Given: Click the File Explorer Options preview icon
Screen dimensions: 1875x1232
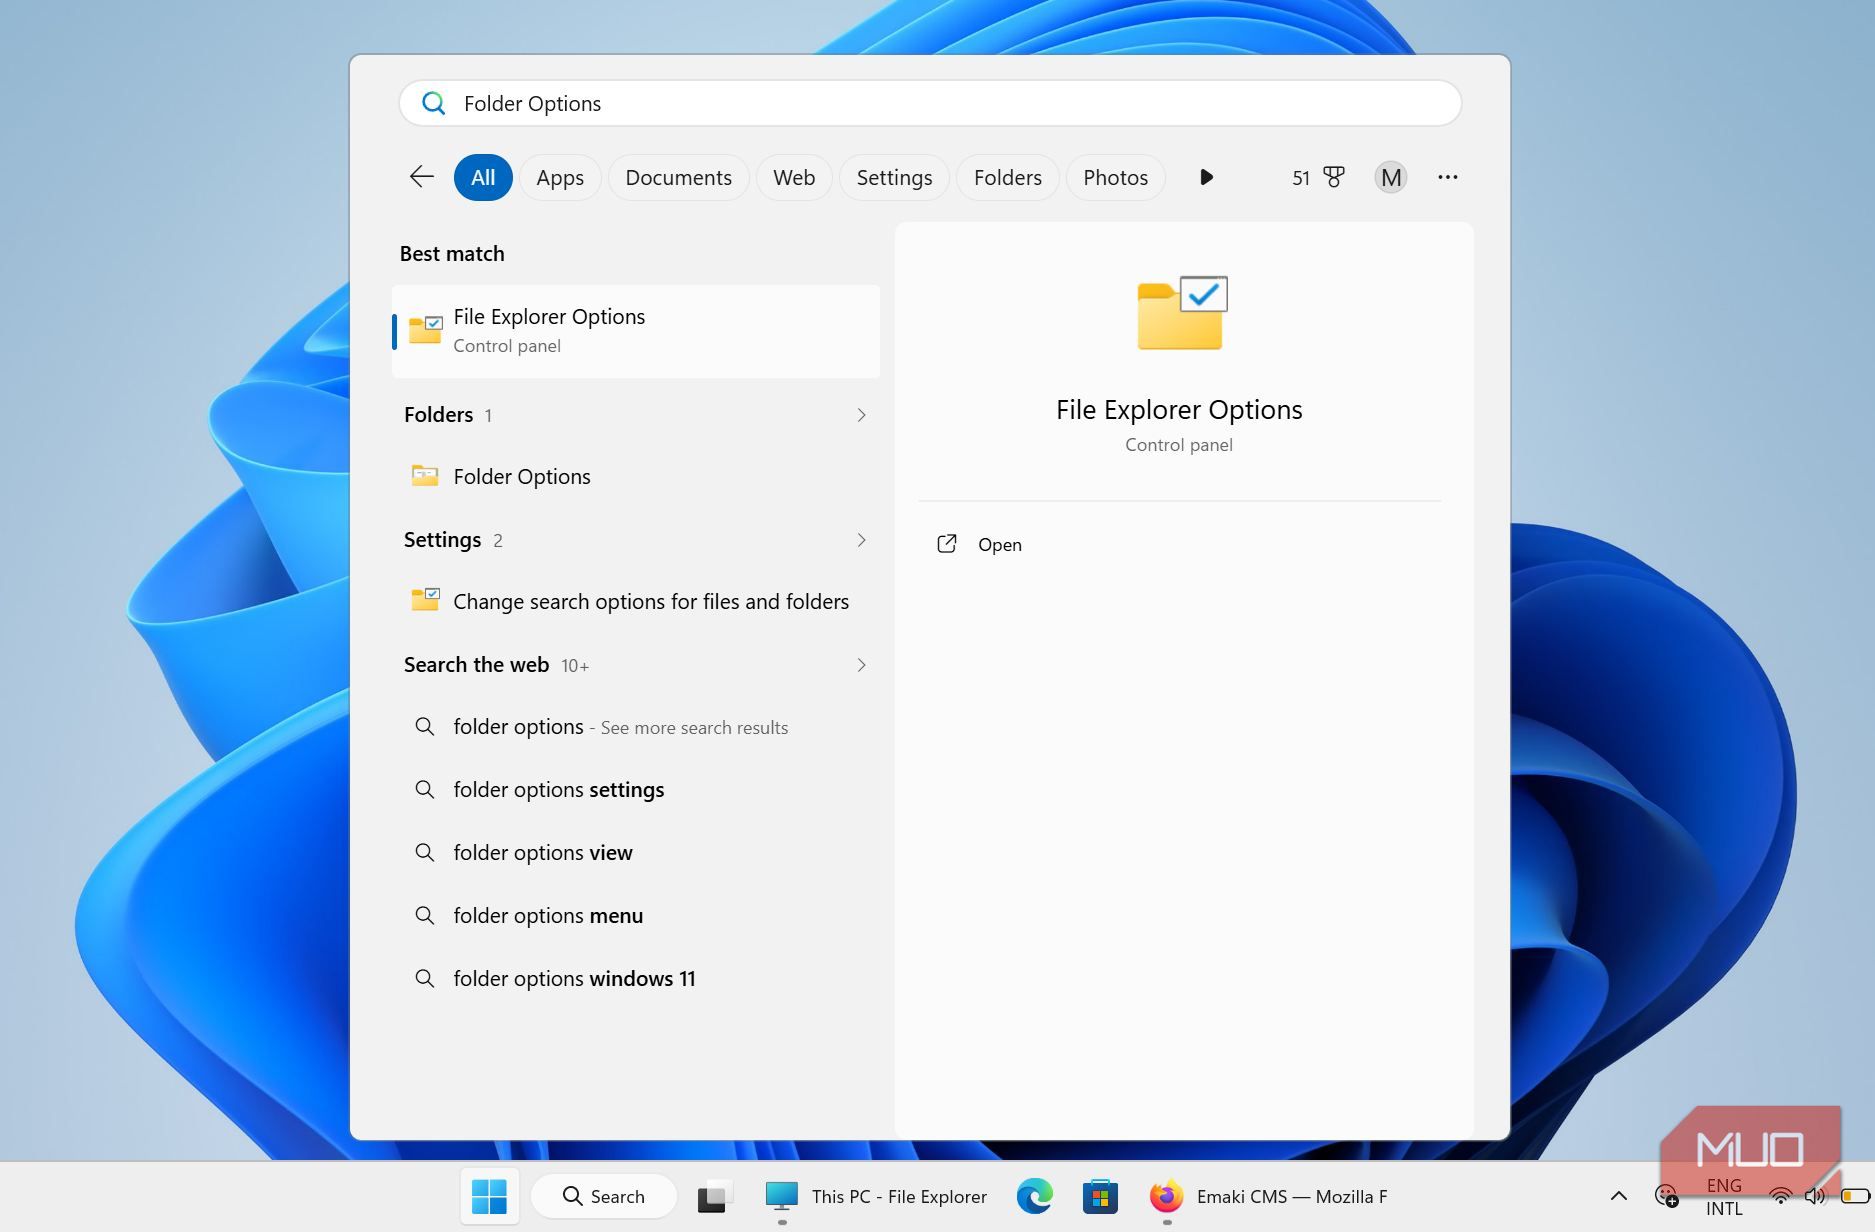Looking at the screenshot, I should 1182,313.
